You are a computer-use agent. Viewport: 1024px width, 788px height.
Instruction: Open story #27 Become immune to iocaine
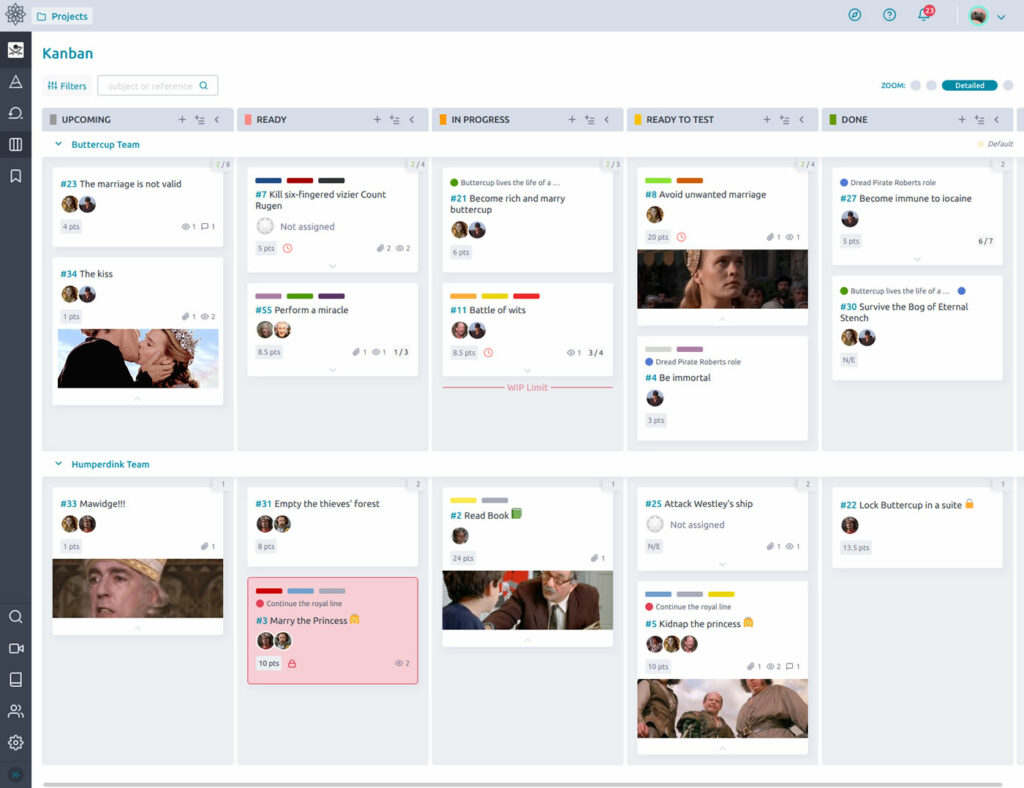coord(906,198)
